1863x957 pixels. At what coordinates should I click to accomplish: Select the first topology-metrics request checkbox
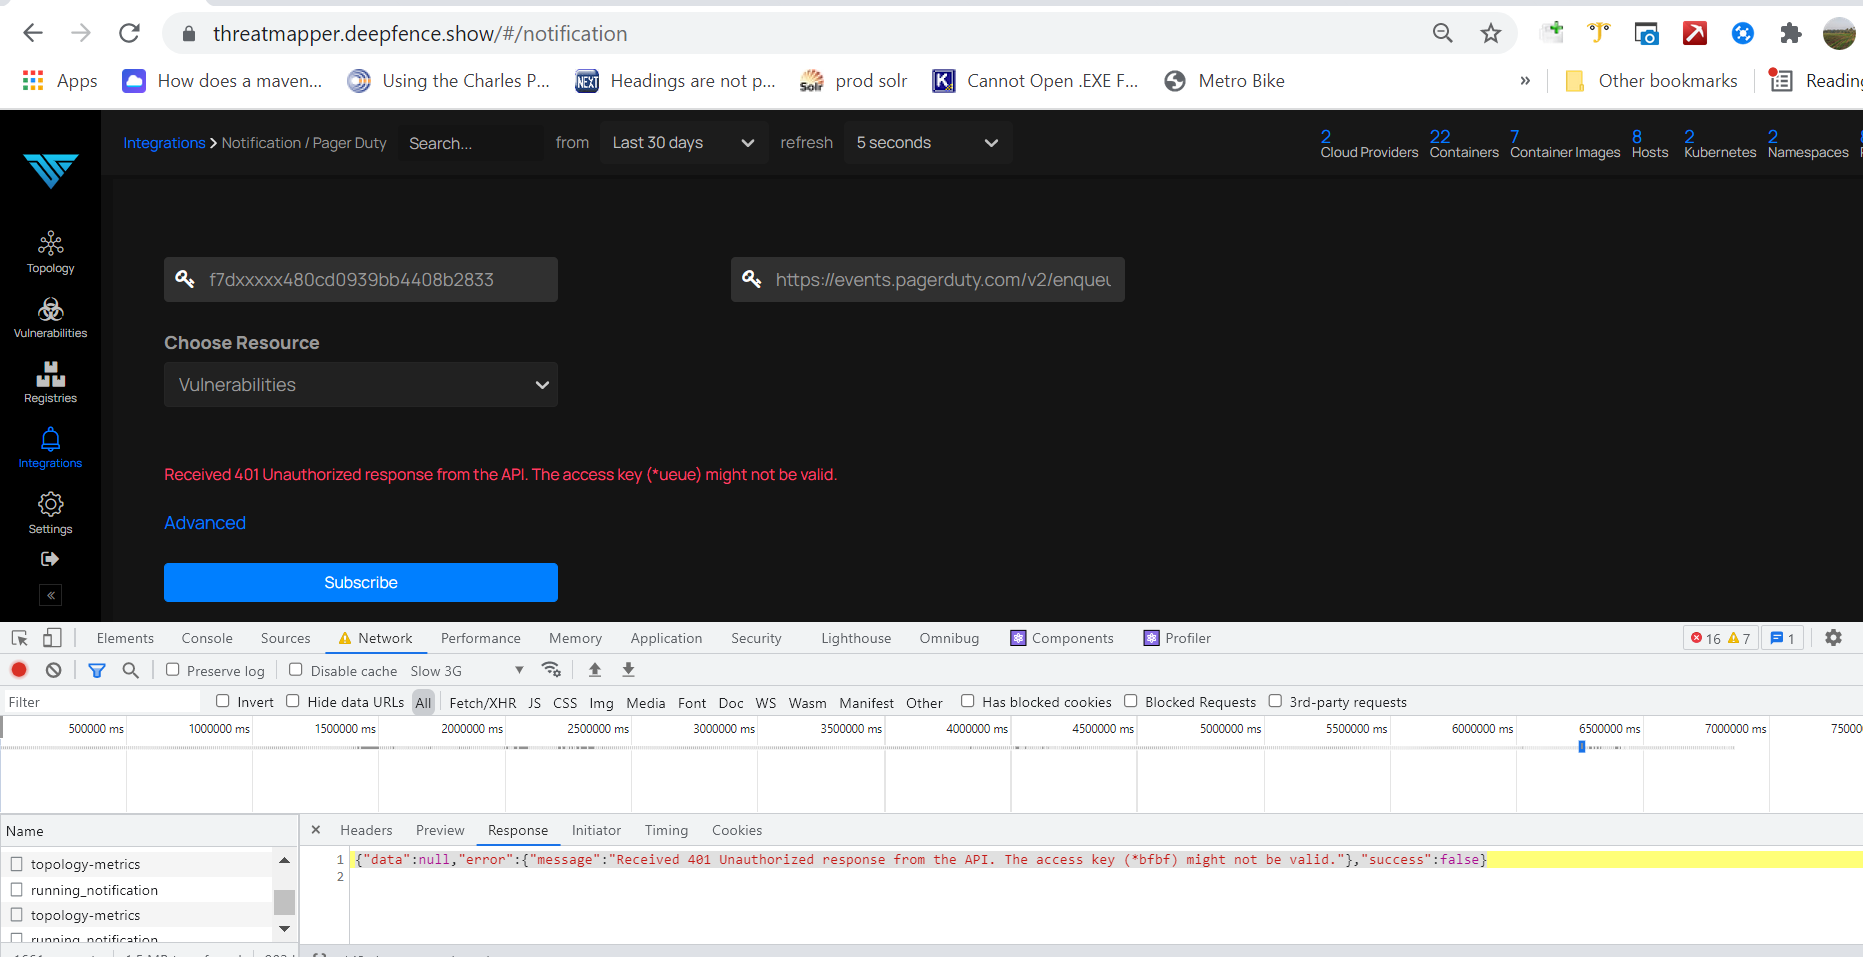(x=16, y=863)
